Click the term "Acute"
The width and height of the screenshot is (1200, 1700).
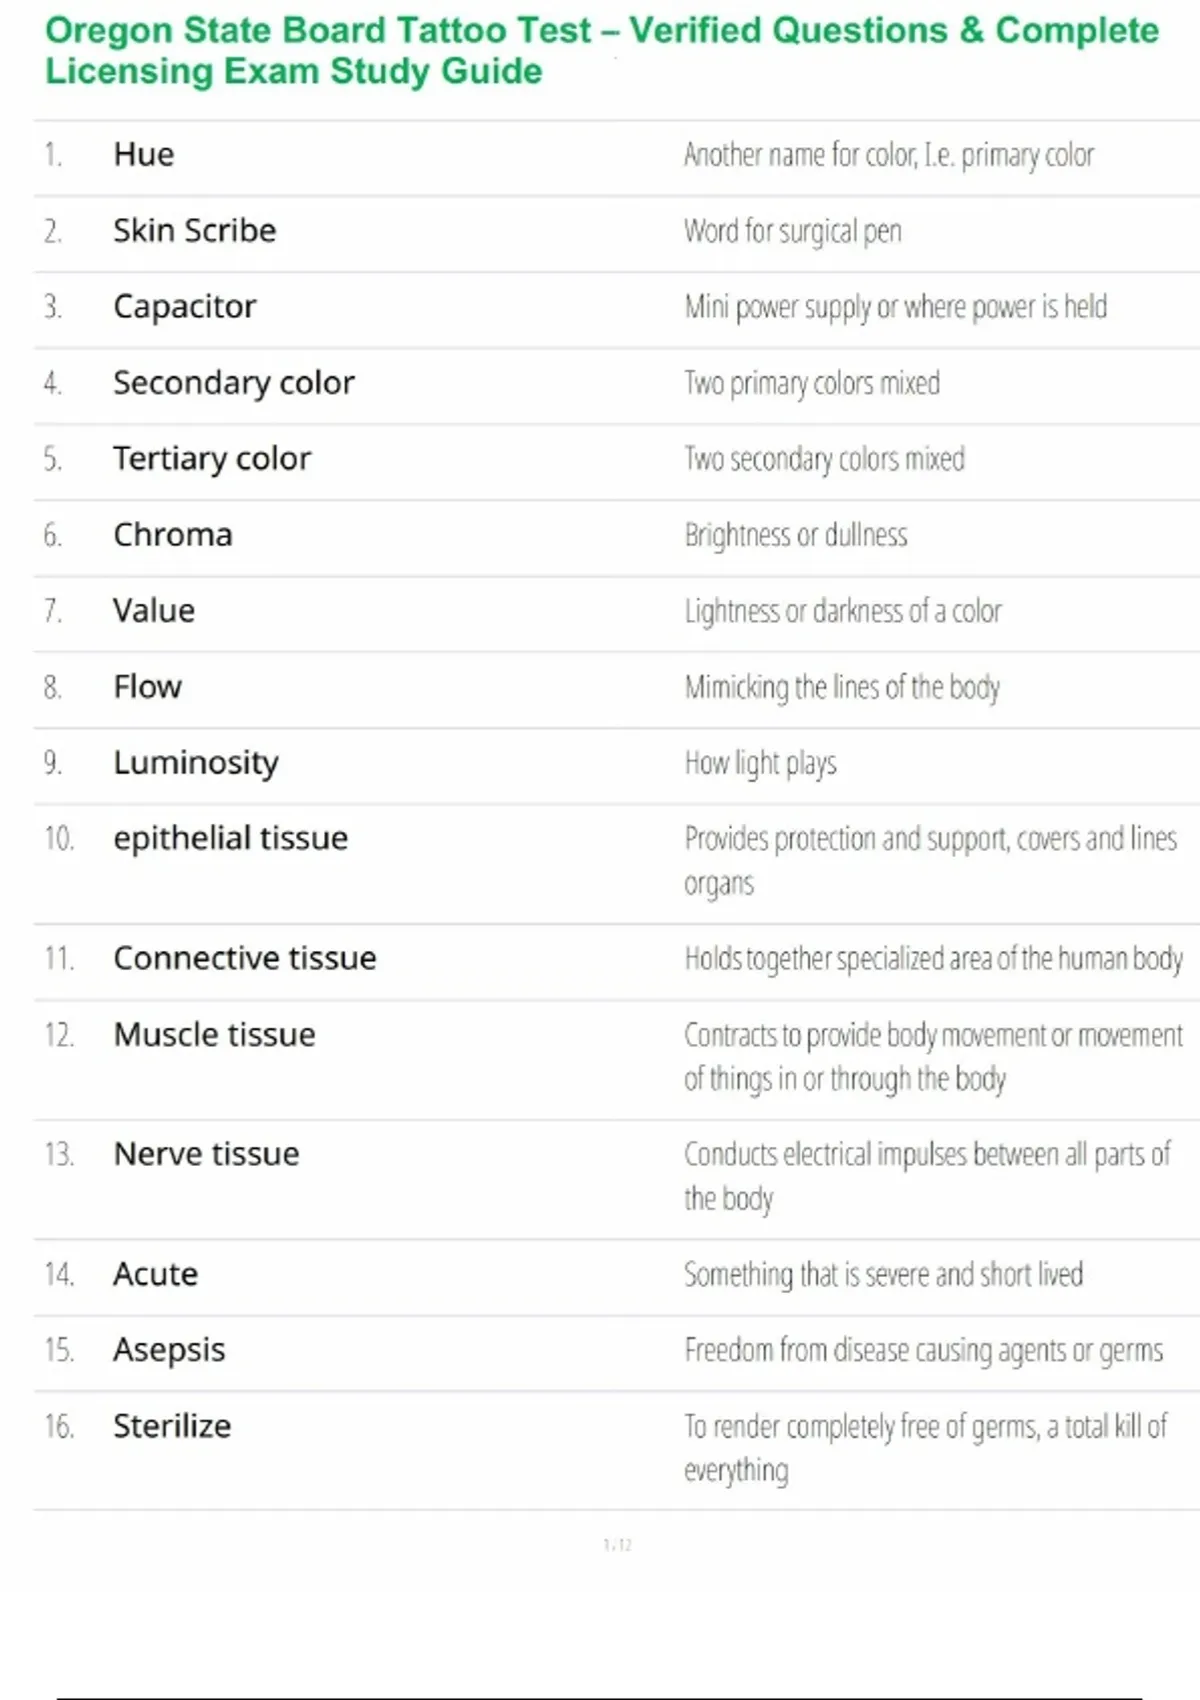155,1274
